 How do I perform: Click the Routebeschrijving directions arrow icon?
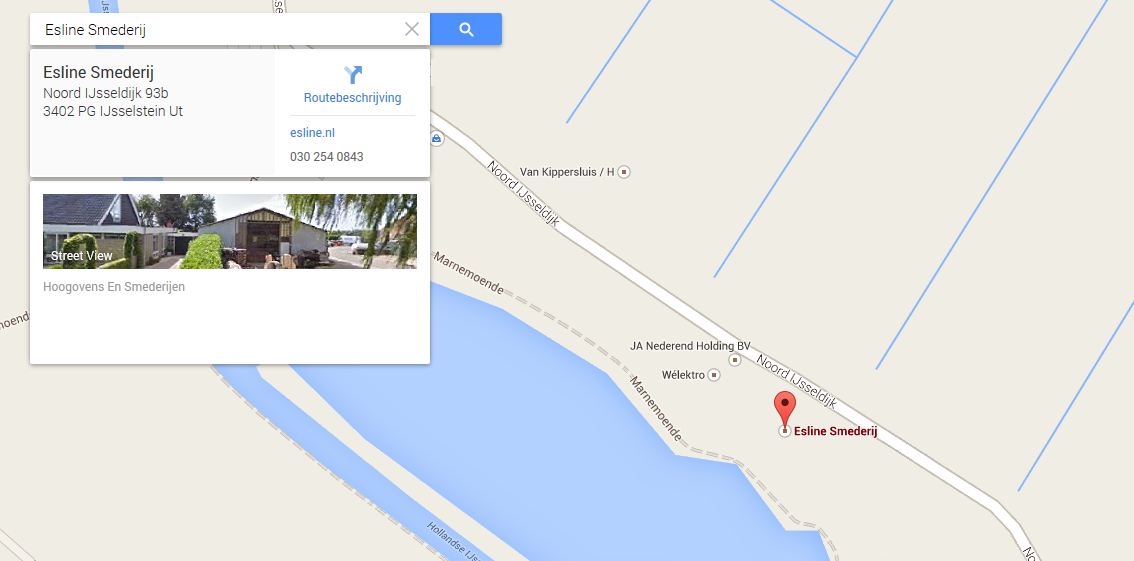pyautogui.click(x=352, y=74)
